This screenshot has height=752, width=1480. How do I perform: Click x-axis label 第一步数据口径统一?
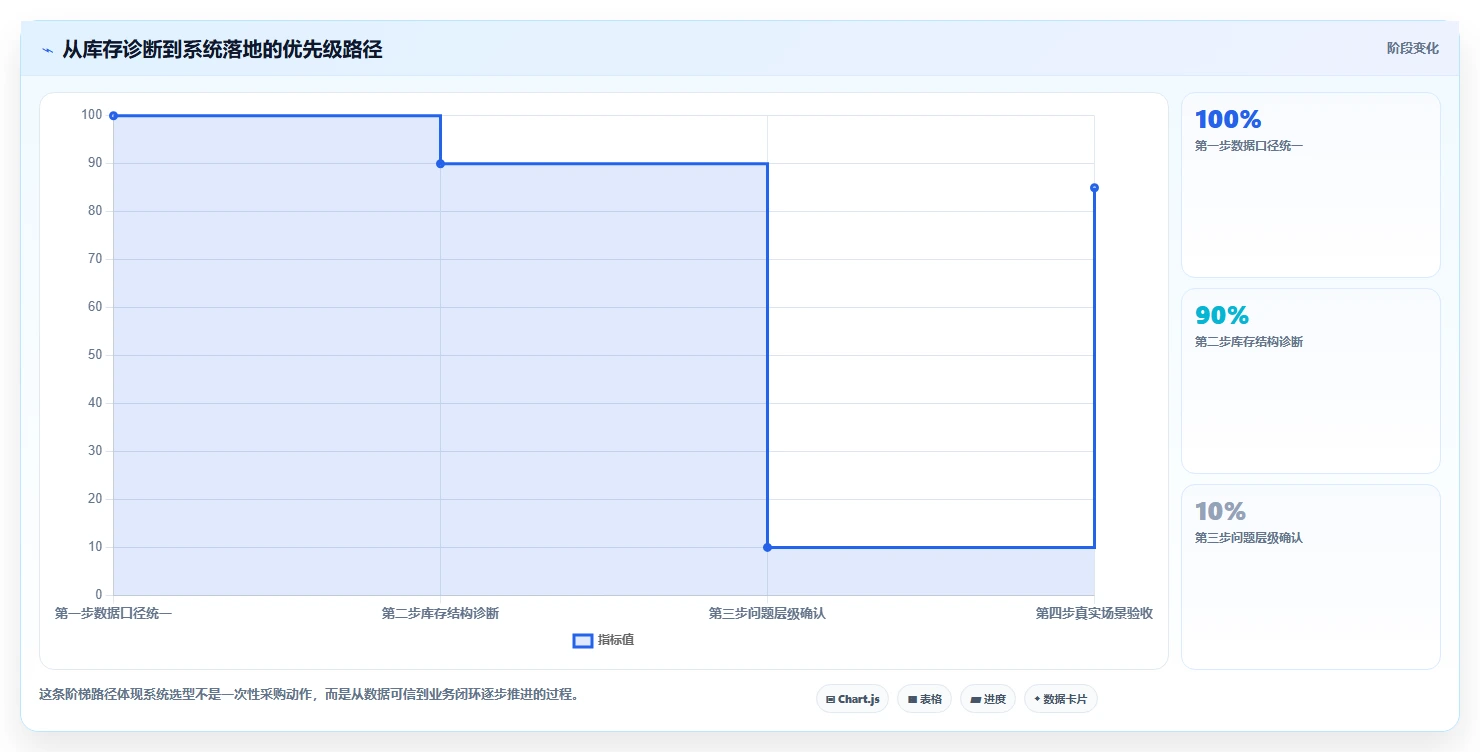pos(113,613)
